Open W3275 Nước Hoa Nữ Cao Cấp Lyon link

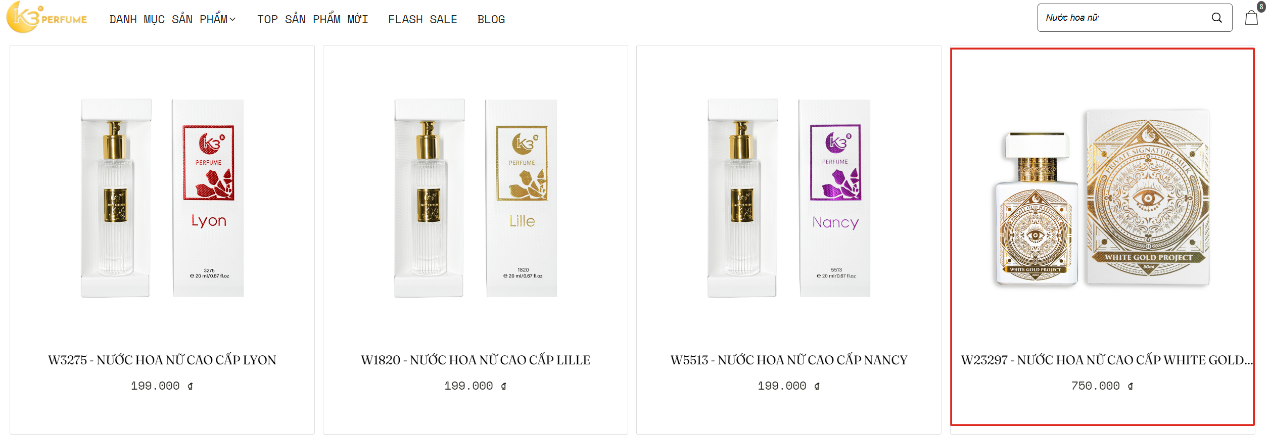coord(162,360)
